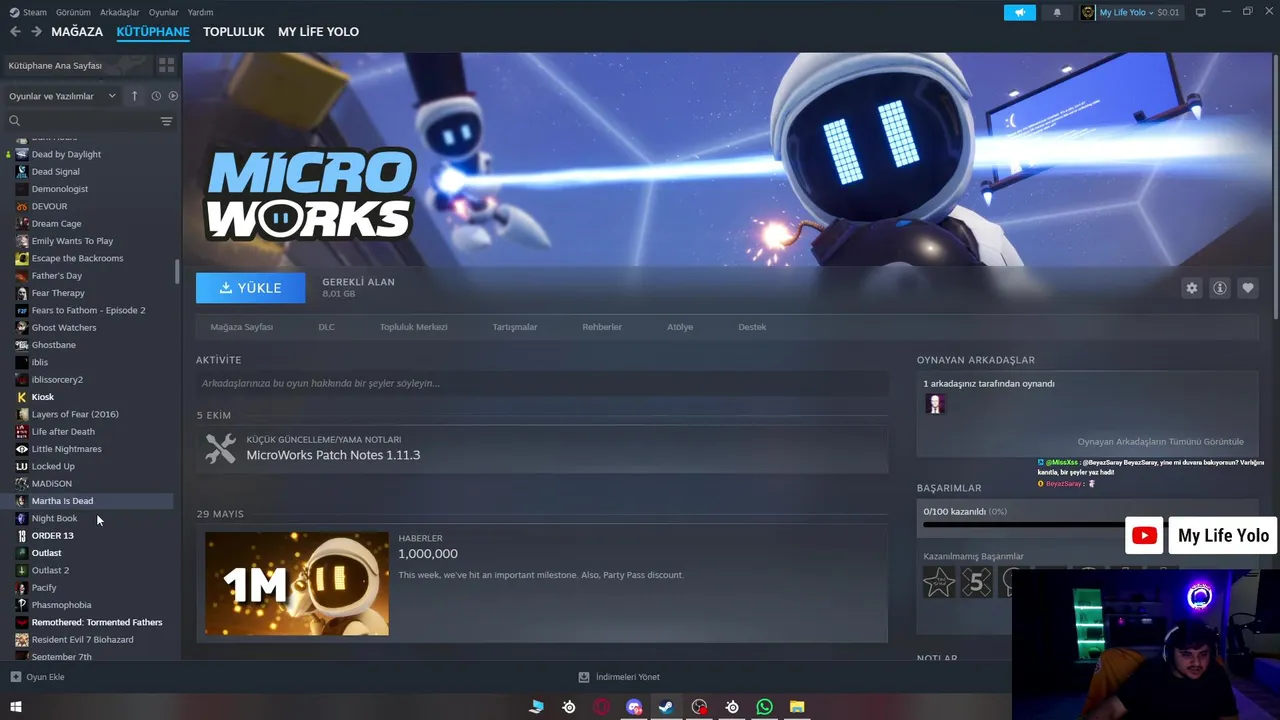This screenshot has height=720, width=1280.
Task: Open Destek link
Action: (752, 327)
